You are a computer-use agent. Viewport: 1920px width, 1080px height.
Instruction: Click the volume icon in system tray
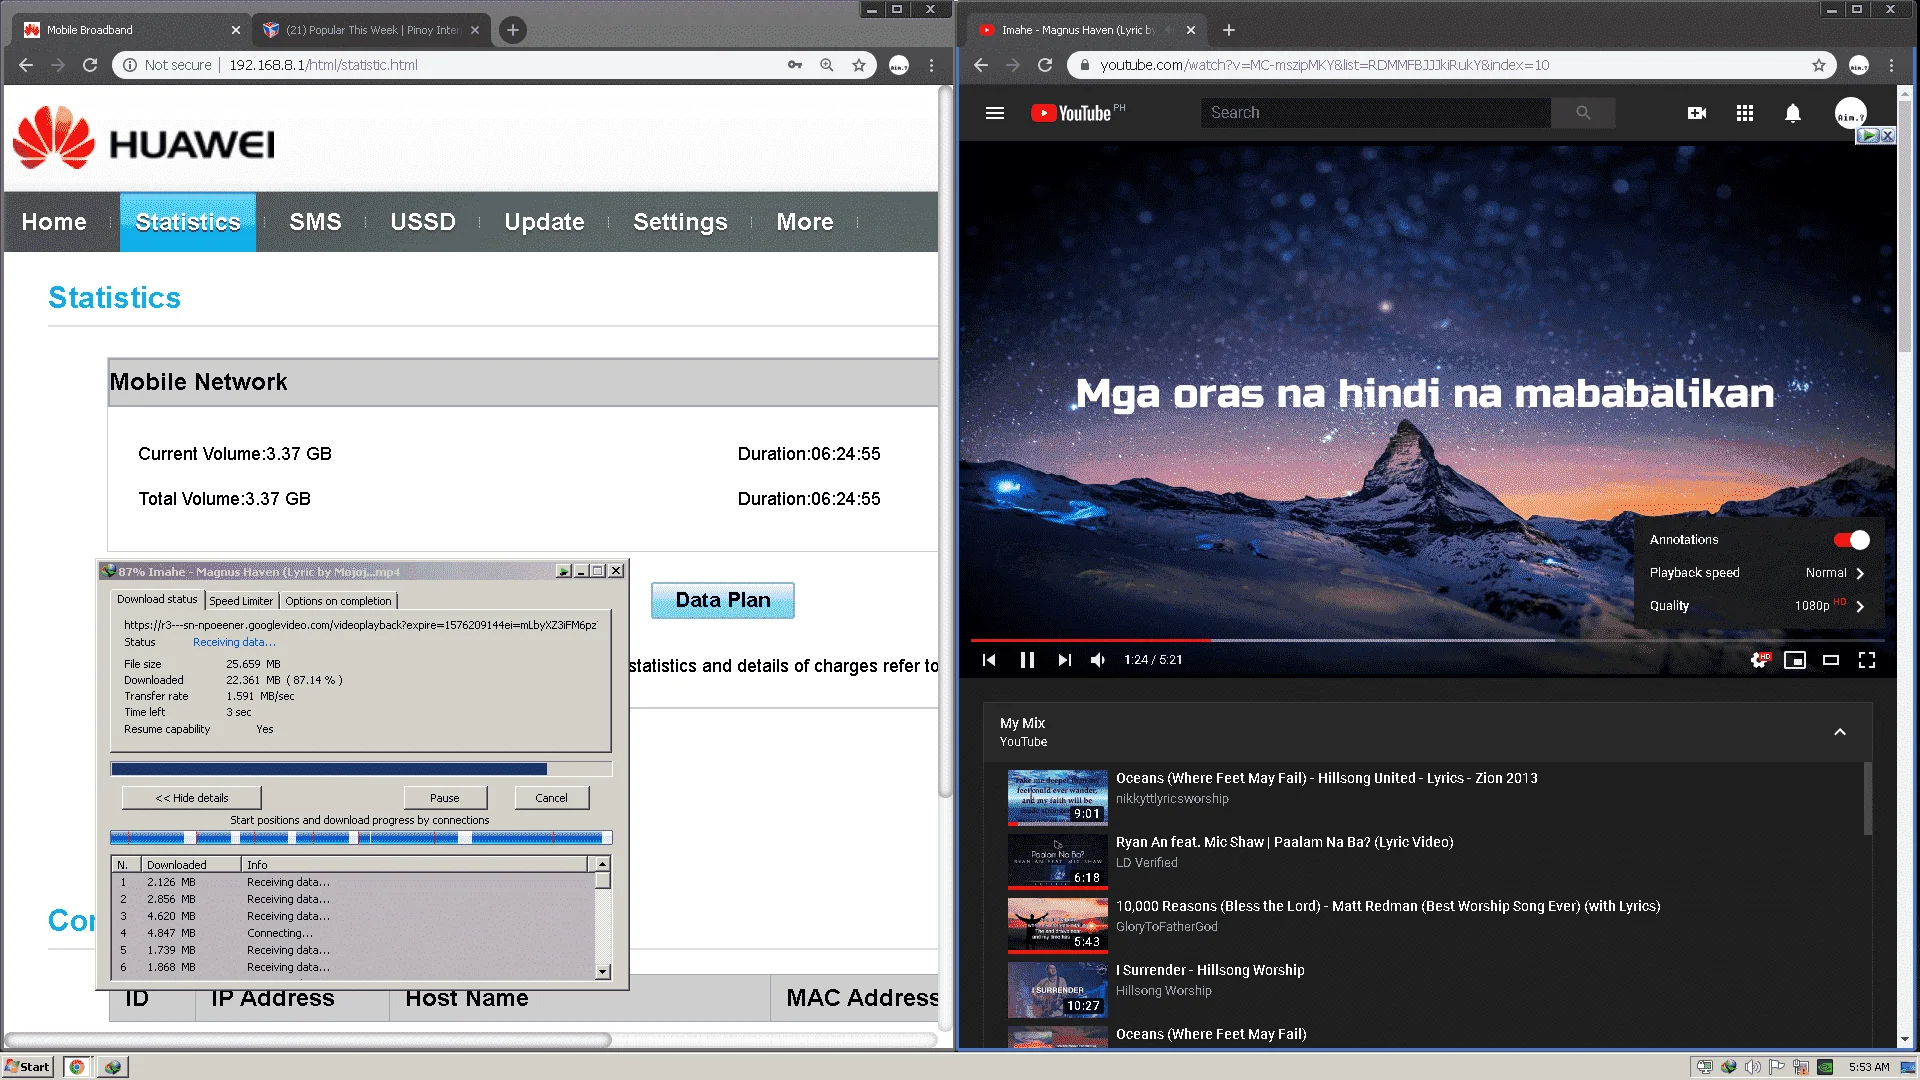click(x=1753, y=1067)
